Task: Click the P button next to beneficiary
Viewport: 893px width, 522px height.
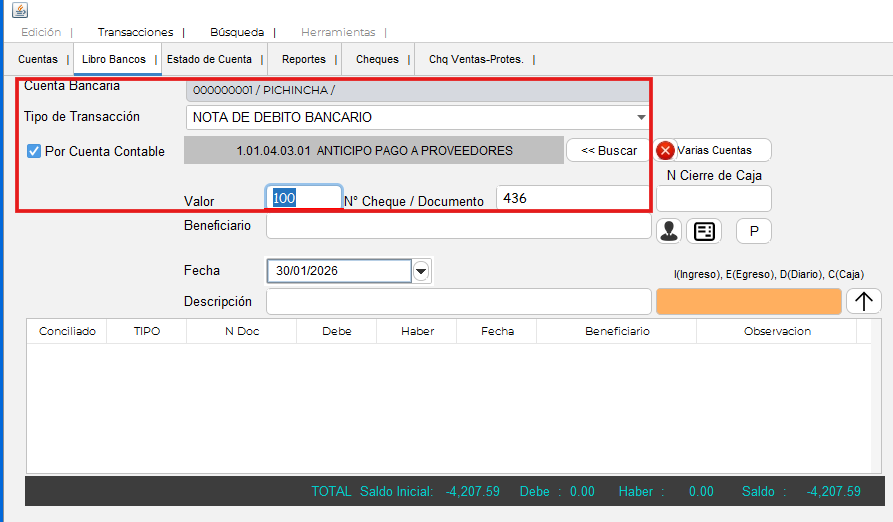Action: point(754,231)
